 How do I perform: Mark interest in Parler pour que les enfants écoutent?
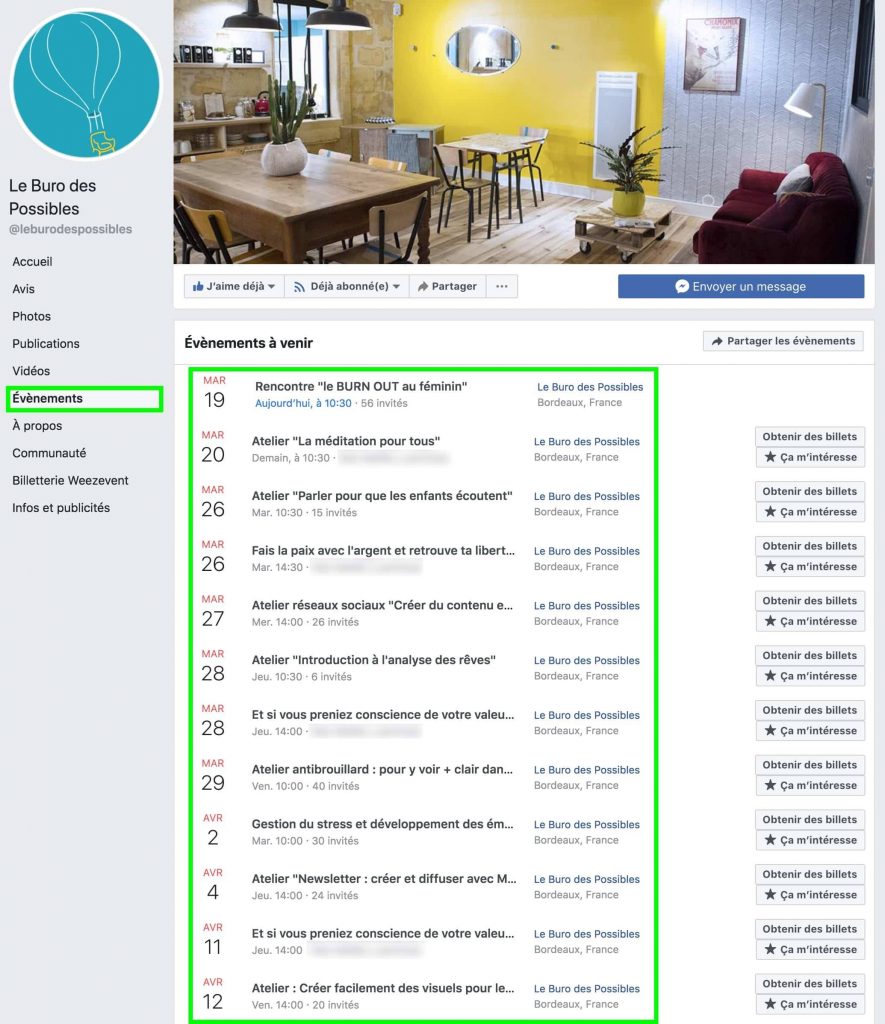(810, 512)
